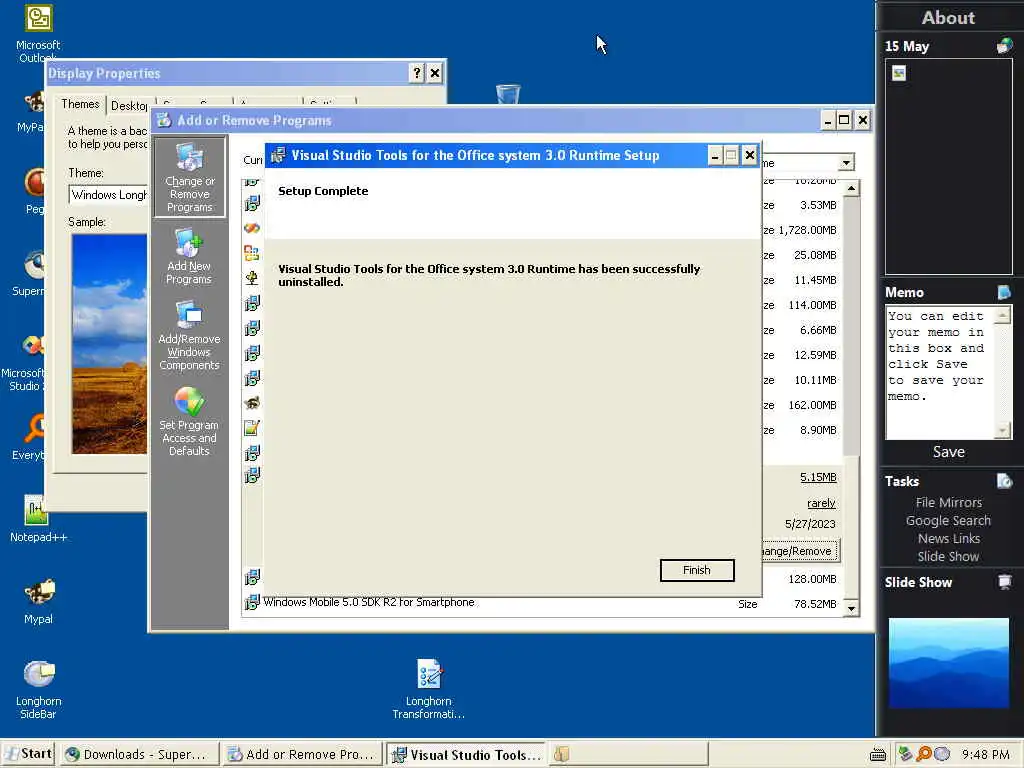Viewport: 1024px width, 768px height.
Task: Switch to the Themes tab in Display Properties
Action: point(80,104)
